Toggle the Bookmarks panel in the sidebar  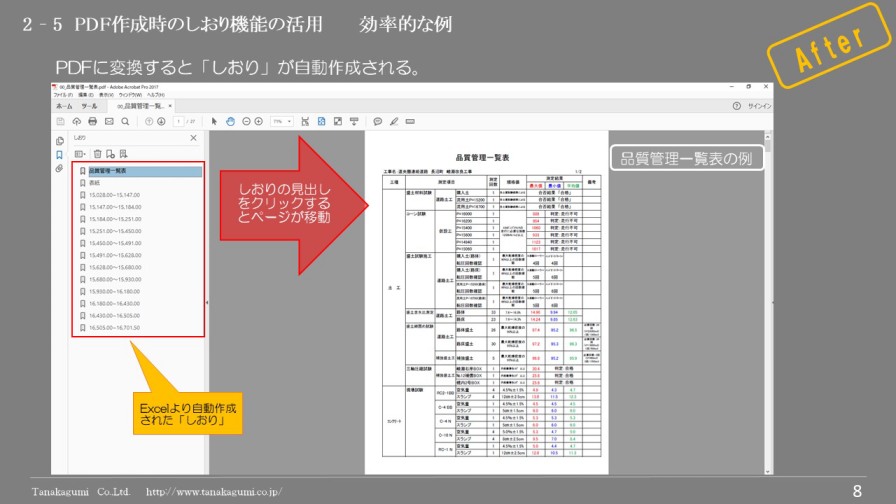tap(60, 154)
